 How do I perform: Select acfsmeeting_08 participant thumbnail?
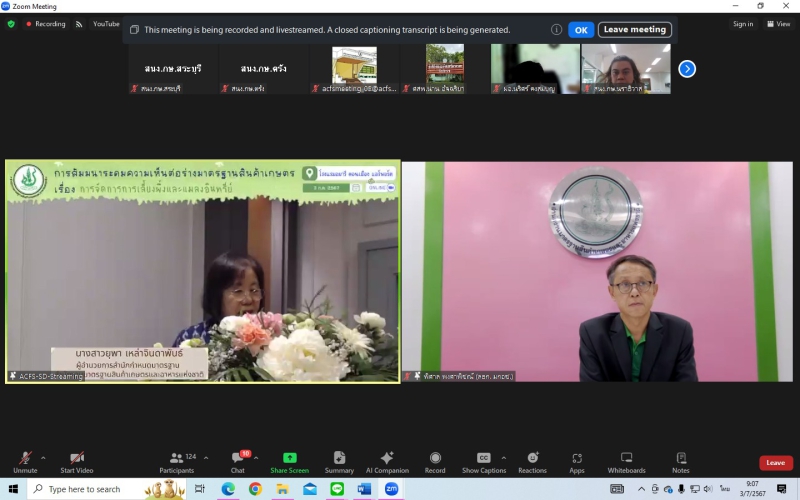point(355,69)
